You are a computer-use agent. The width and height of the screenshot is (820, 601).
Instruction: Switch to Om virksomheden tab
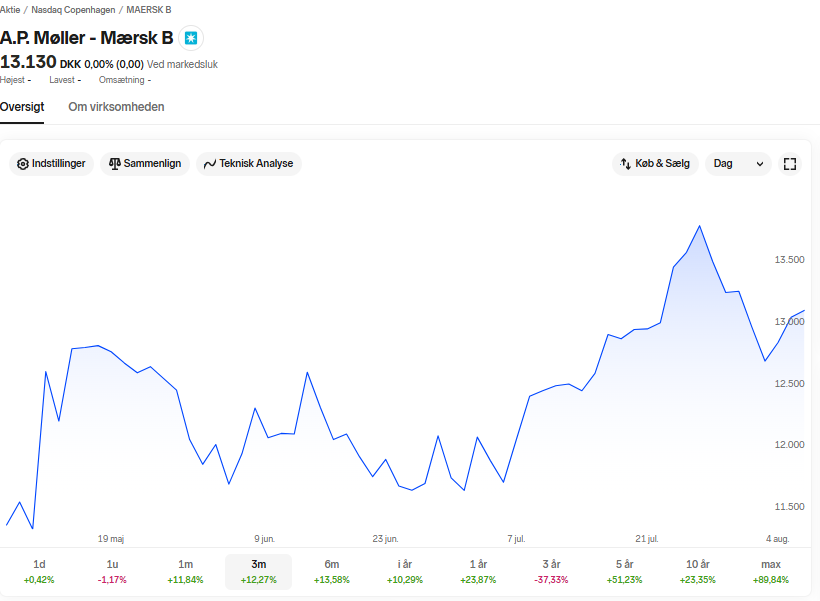[x=116, y=107]
